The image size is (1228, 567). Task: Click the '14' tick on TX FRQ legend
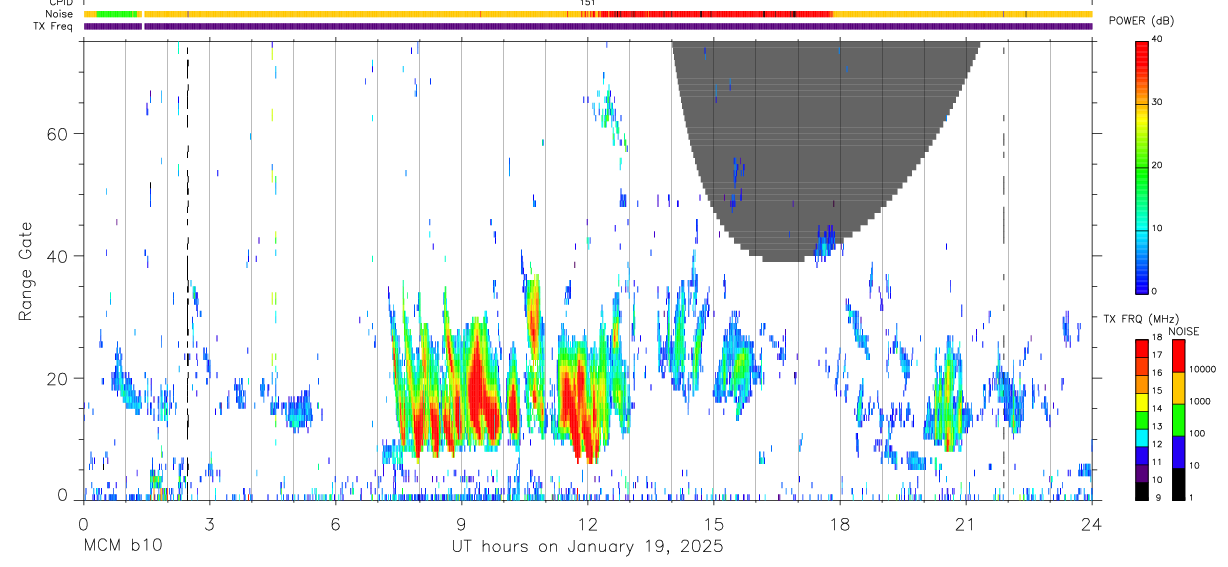tap(1157, 409)
